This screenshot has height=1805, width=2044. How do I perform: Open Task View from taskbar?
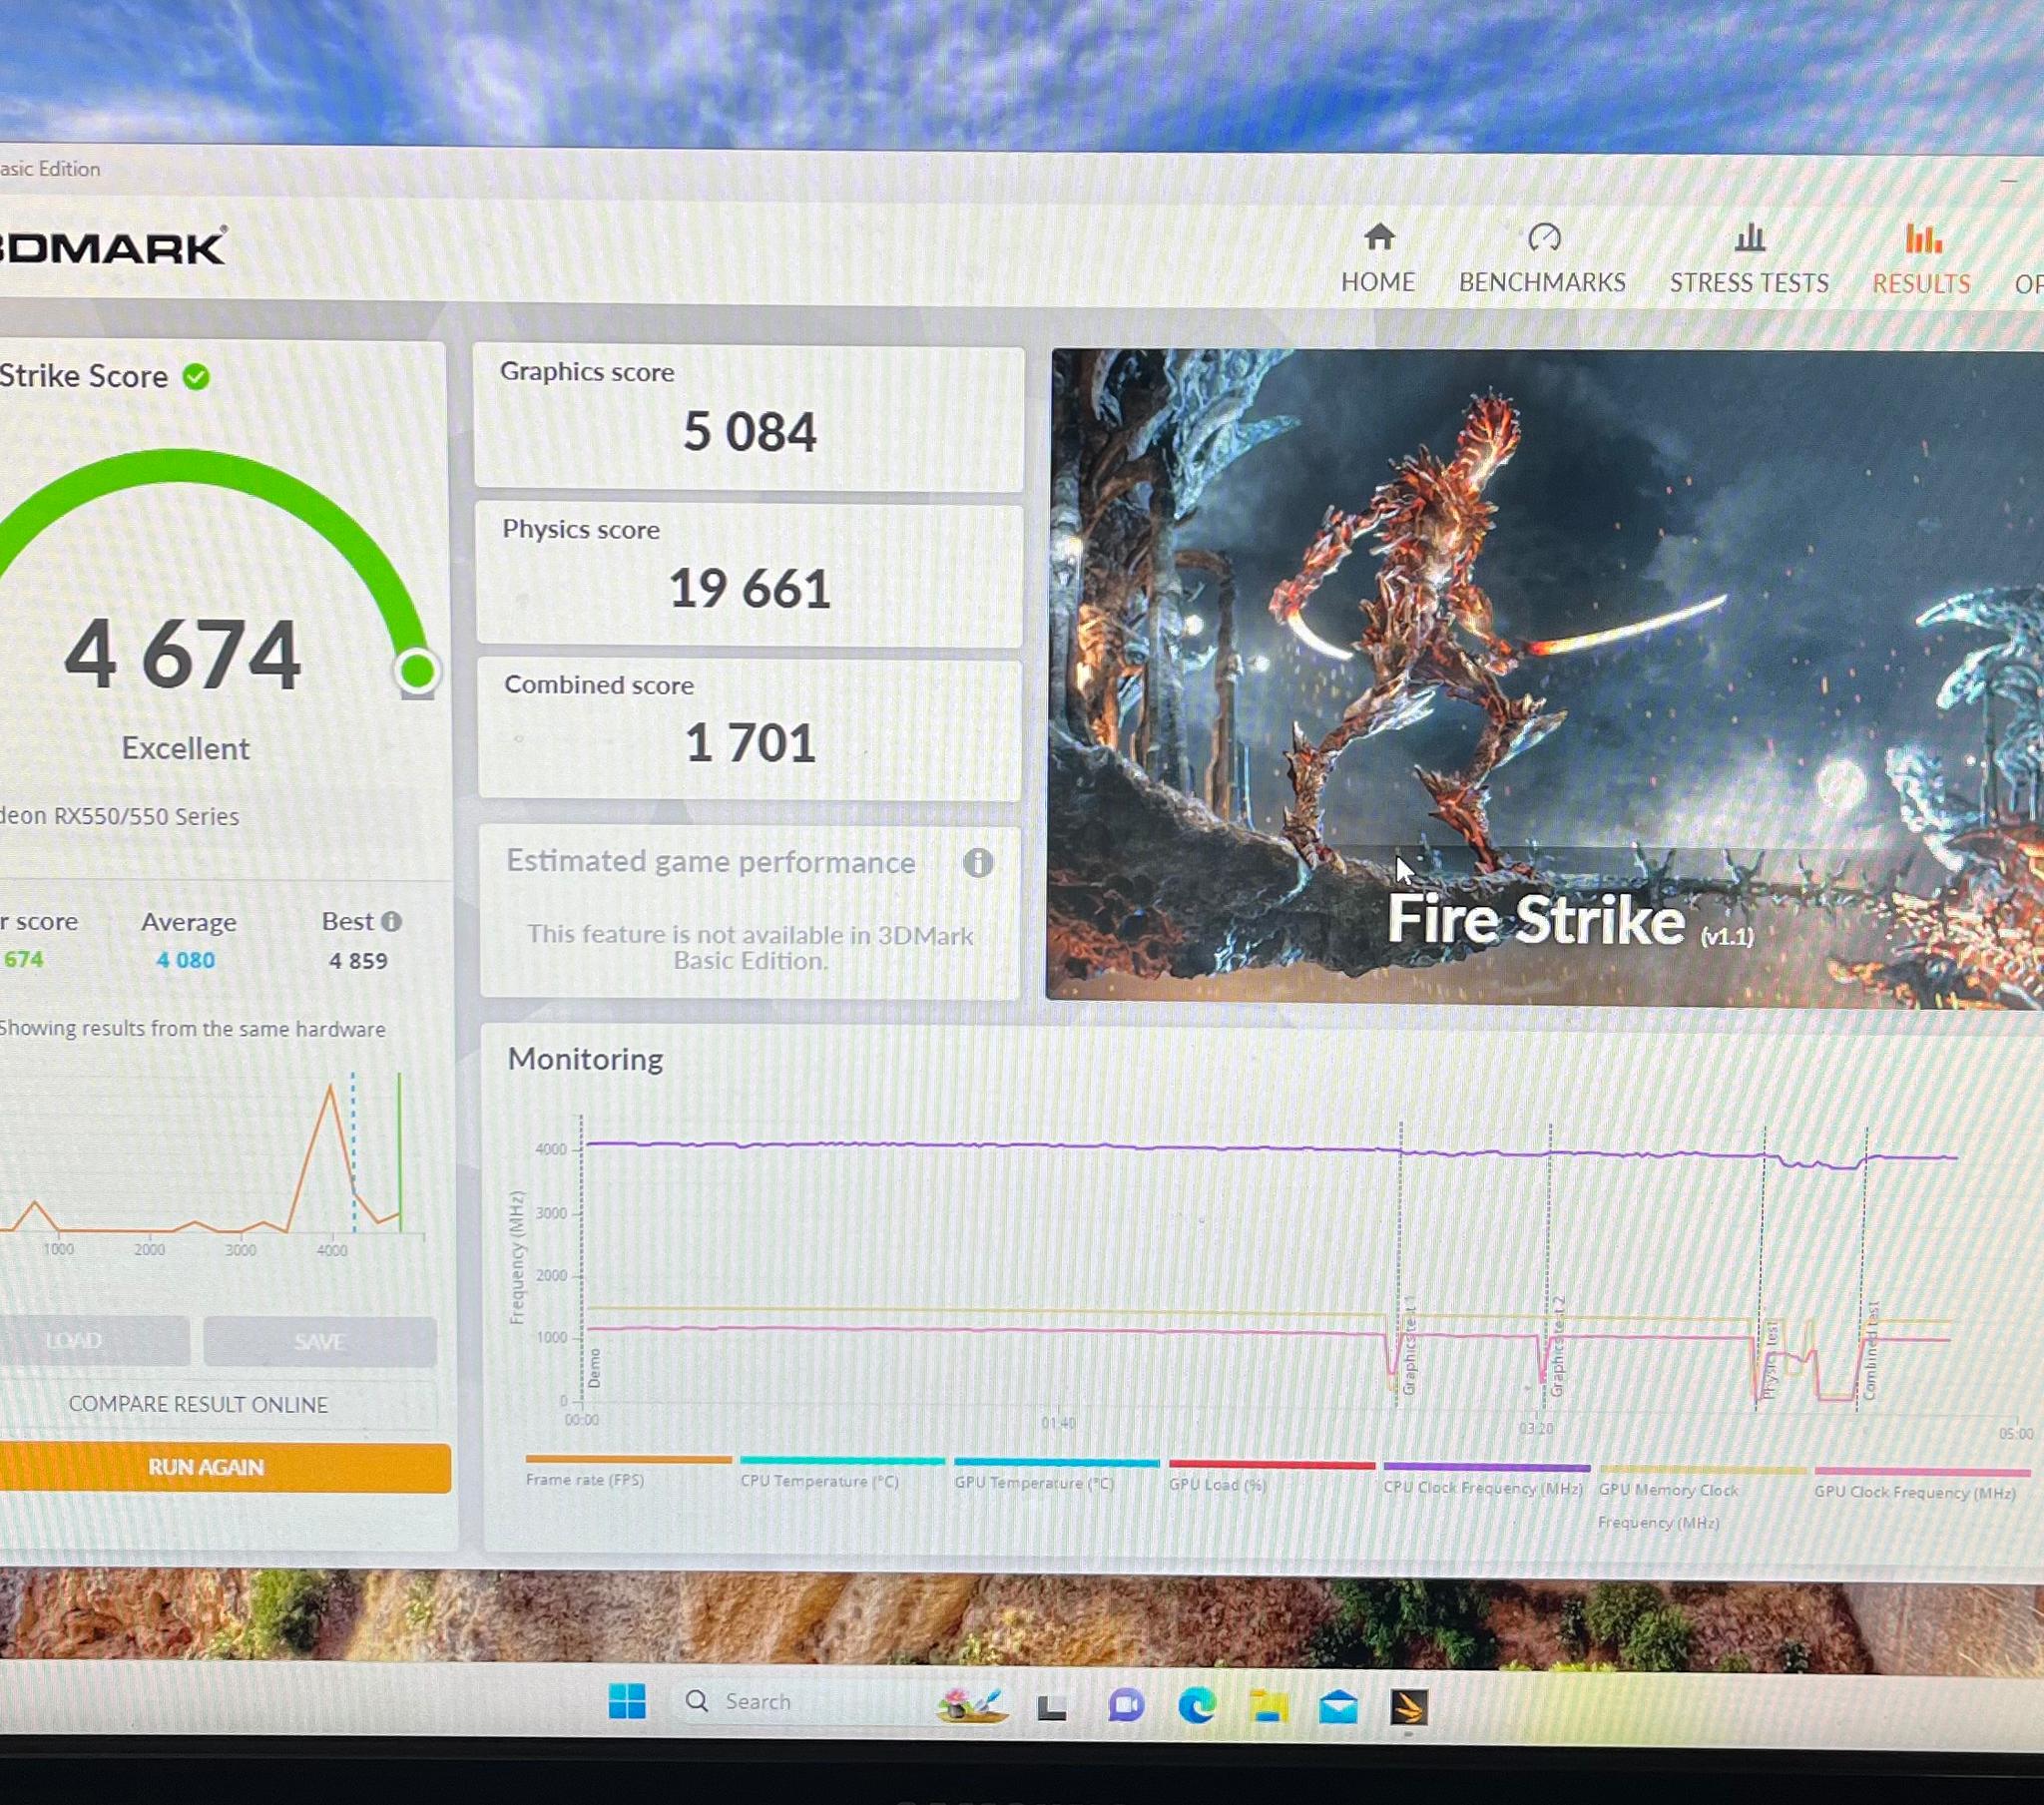pos(1051,1707)
